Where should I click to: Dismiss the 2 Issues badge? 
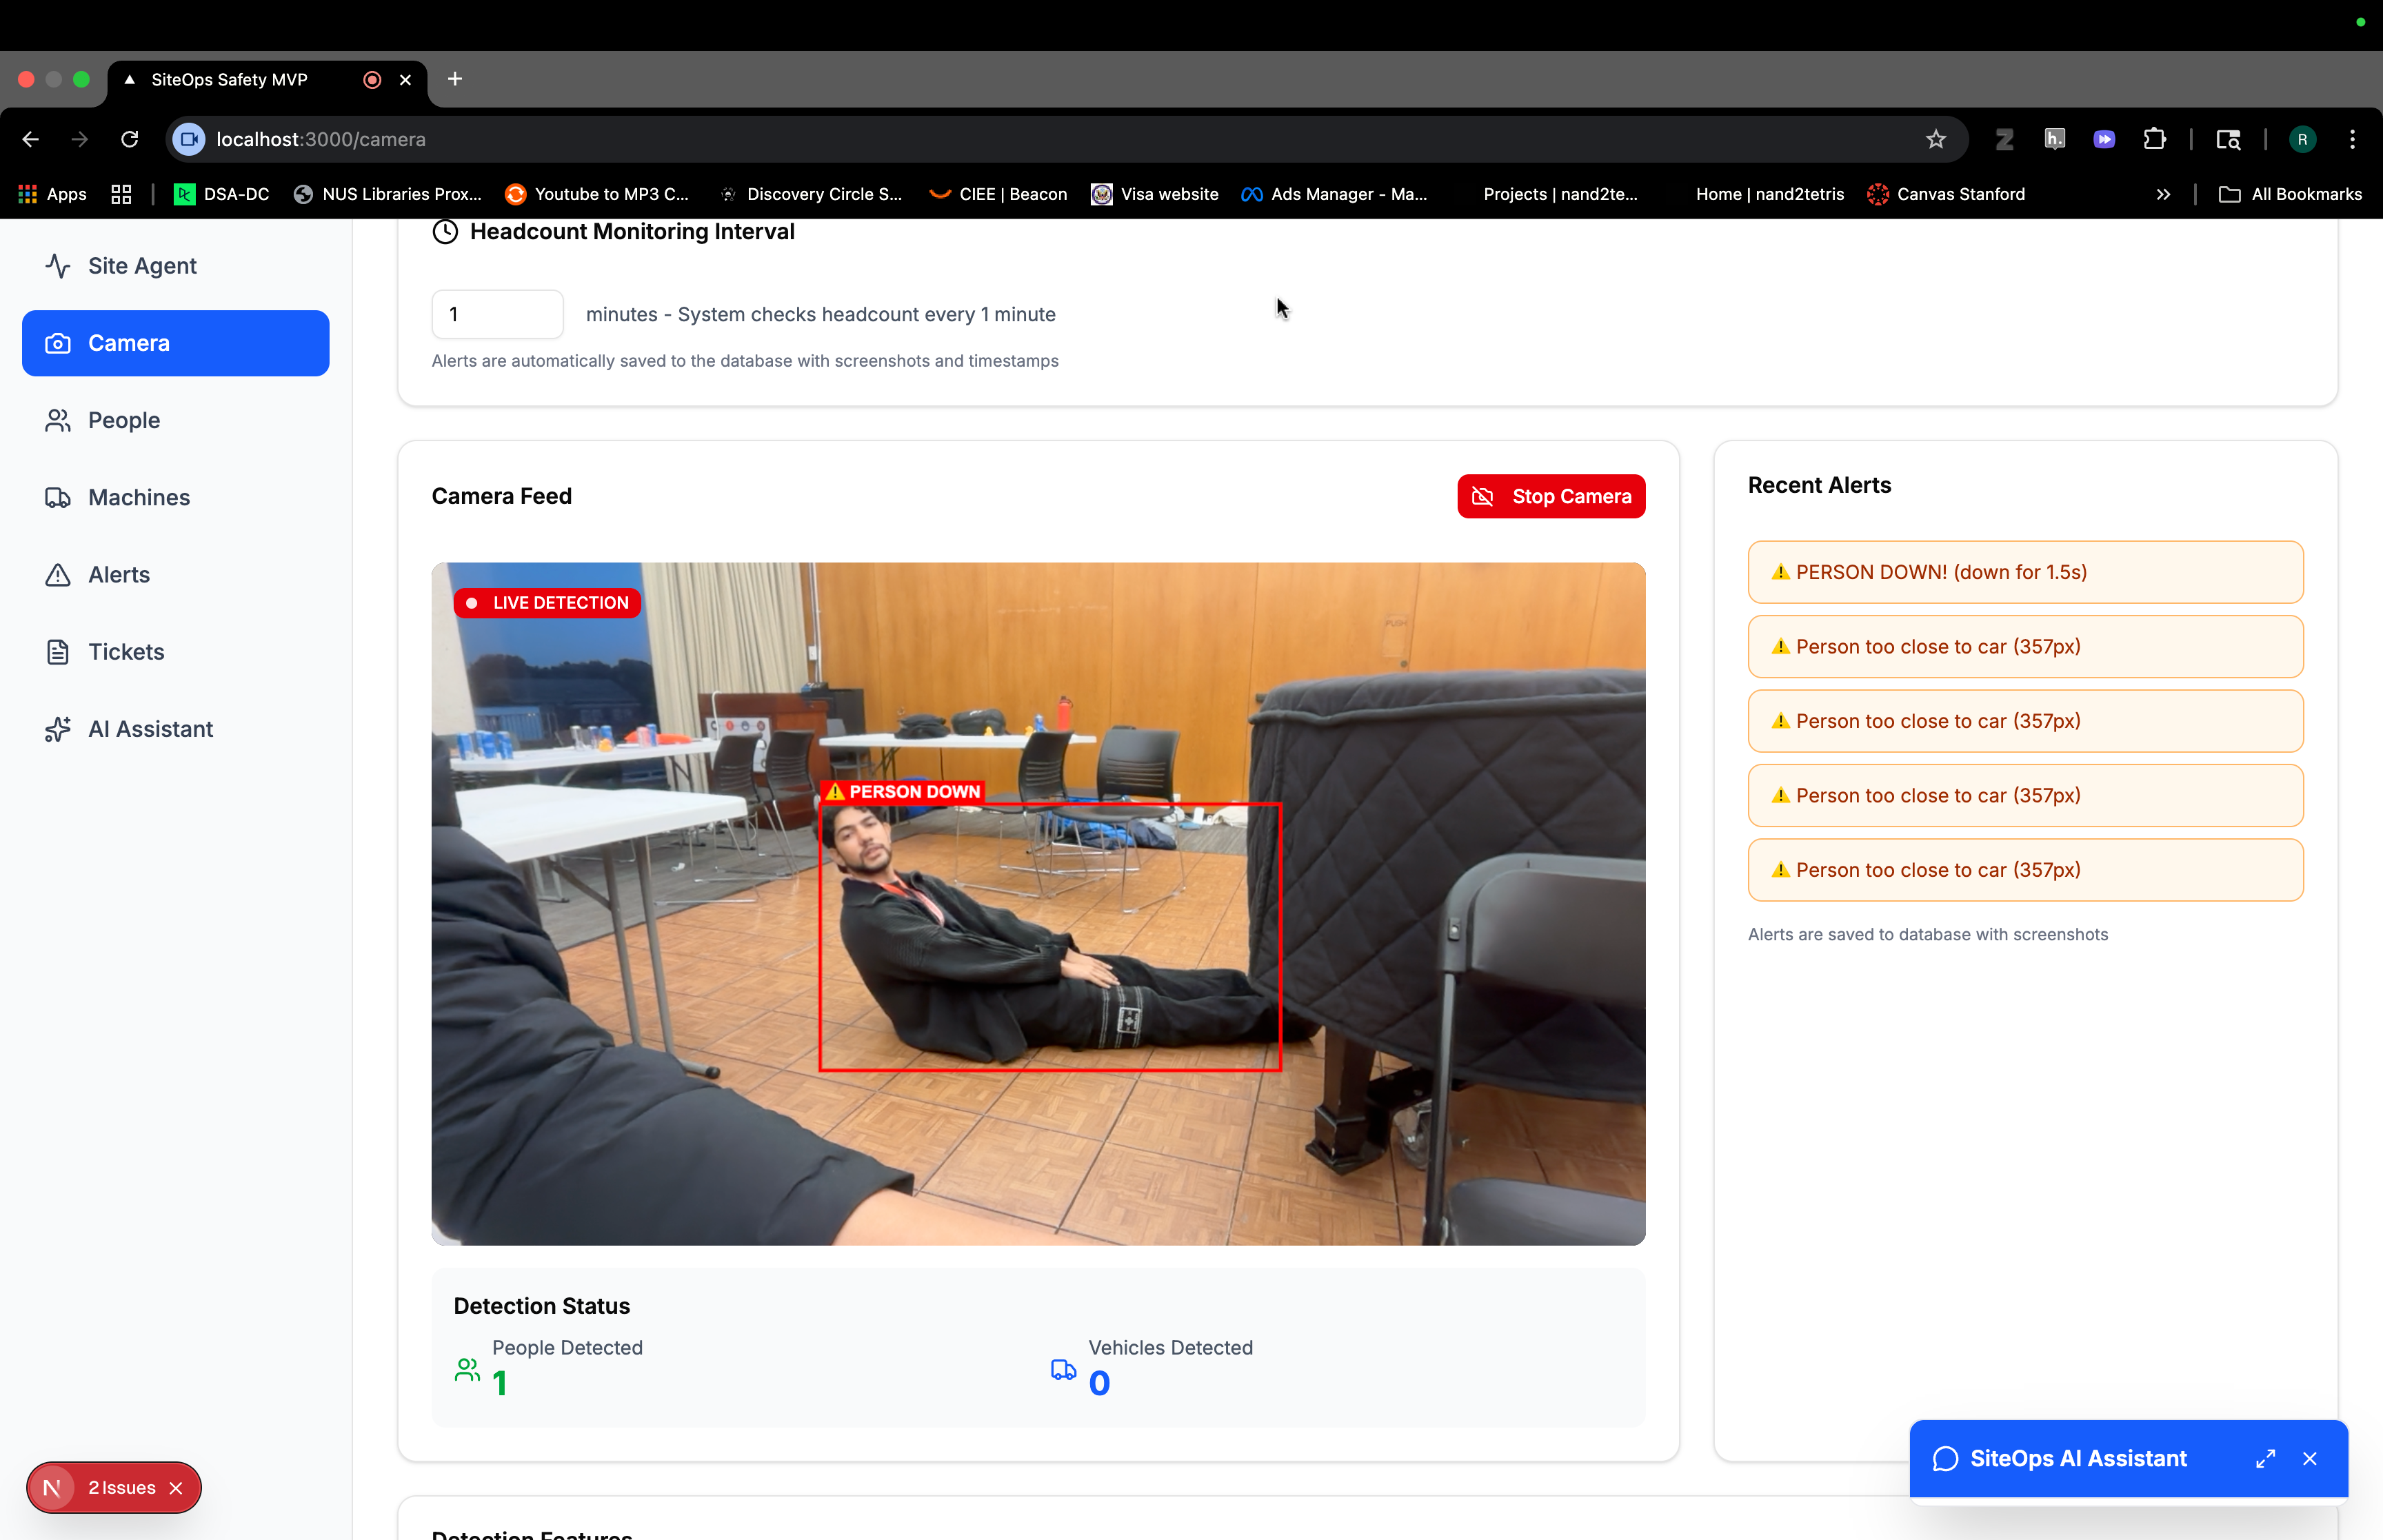[x=176, y=1487]
